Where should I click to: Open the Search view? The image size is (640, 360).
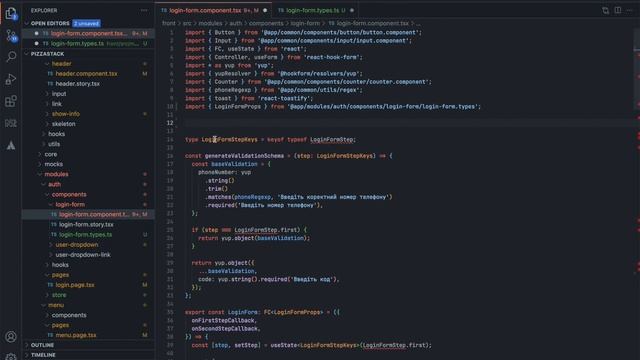[x=11, y=56]
